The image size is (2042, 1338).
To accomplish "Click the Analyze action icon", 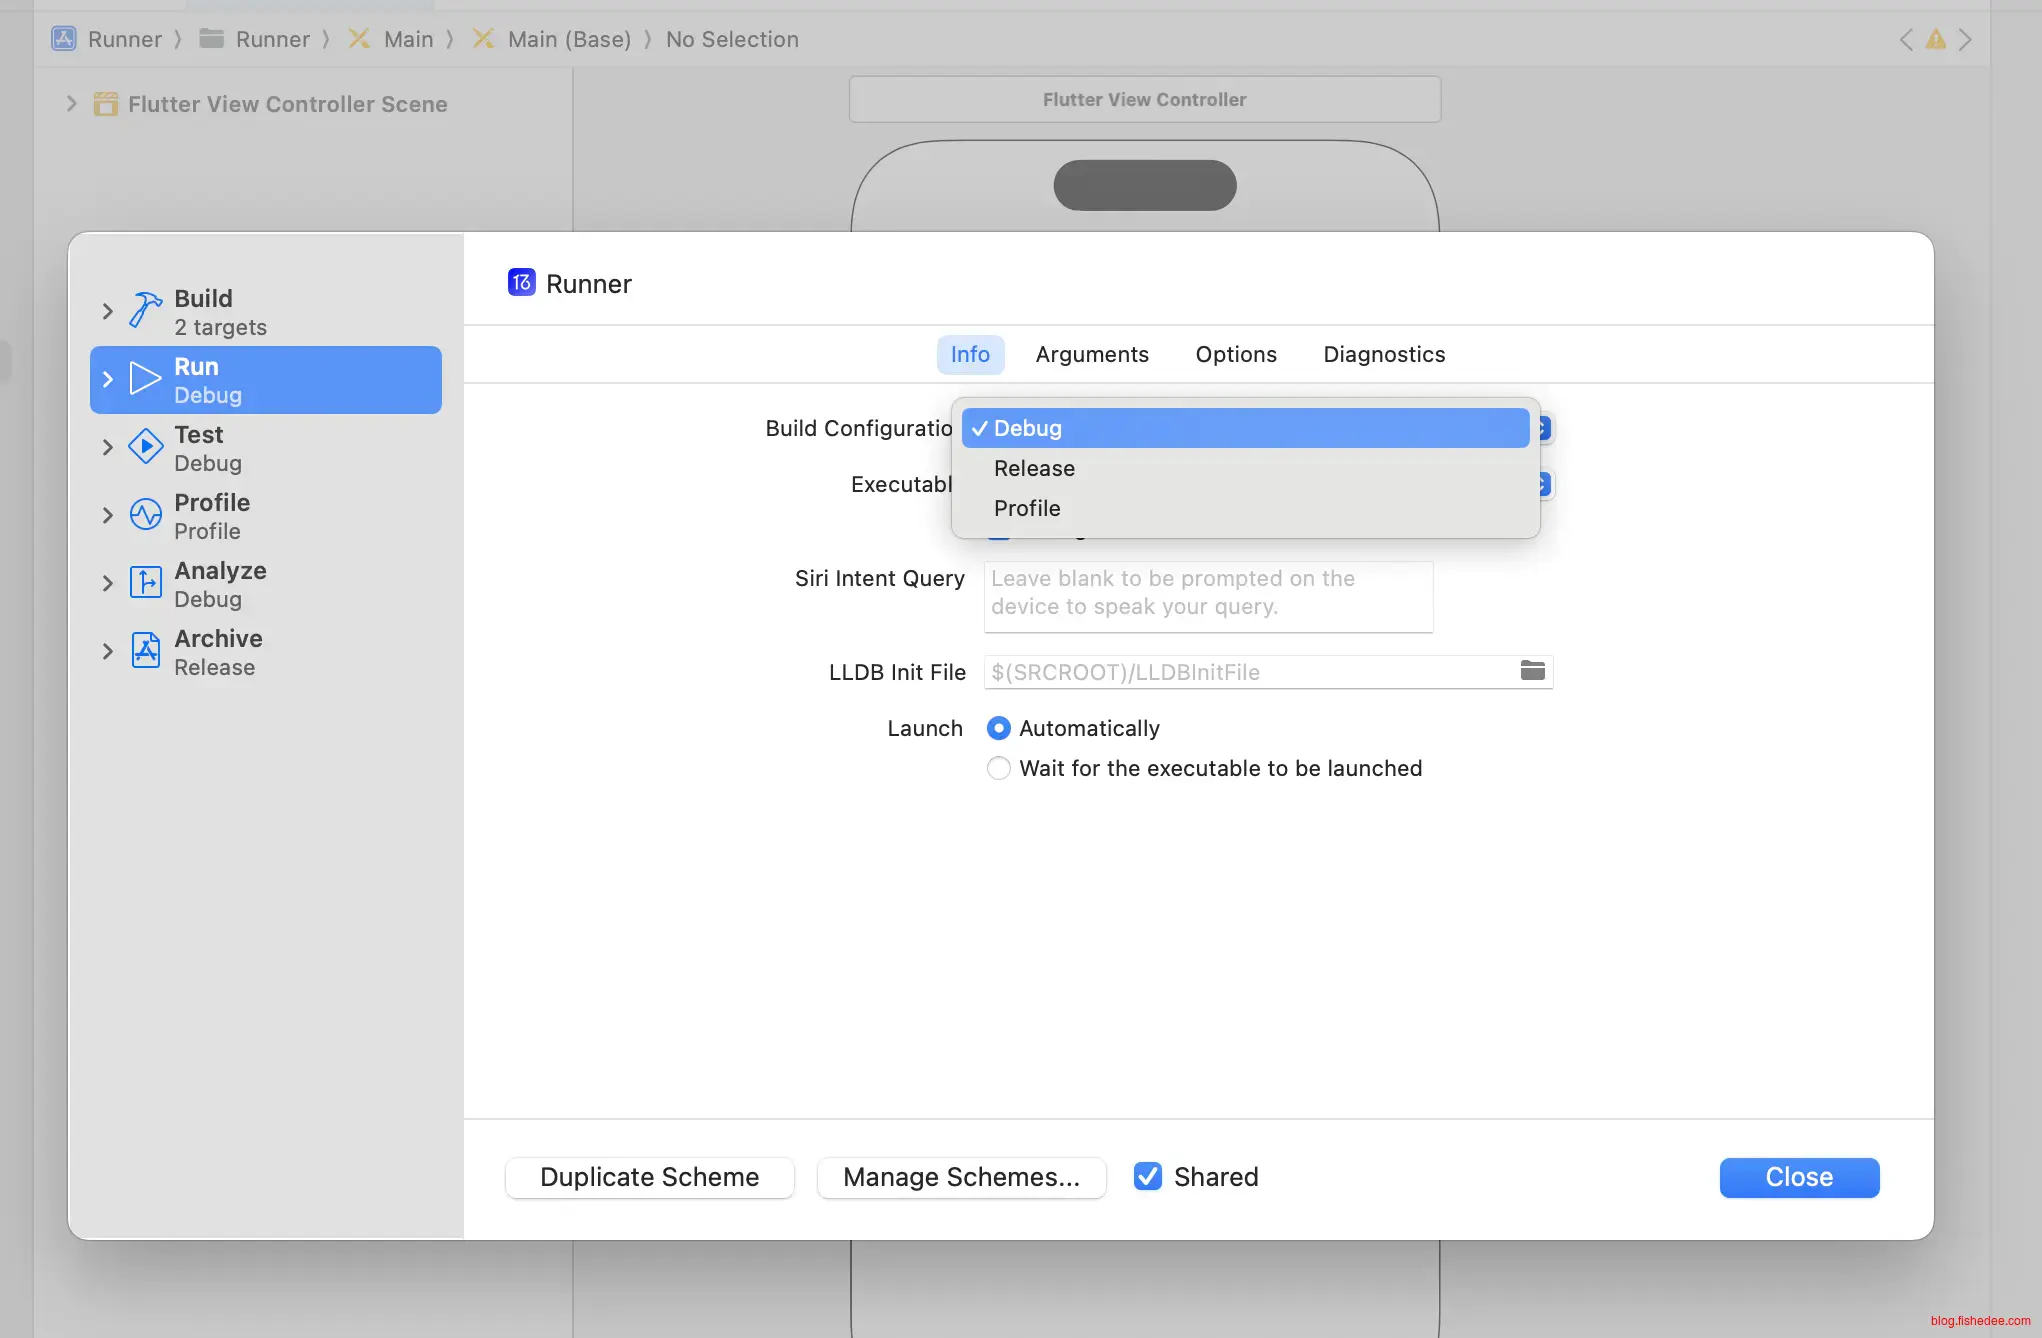I will [x=145, y=583].
